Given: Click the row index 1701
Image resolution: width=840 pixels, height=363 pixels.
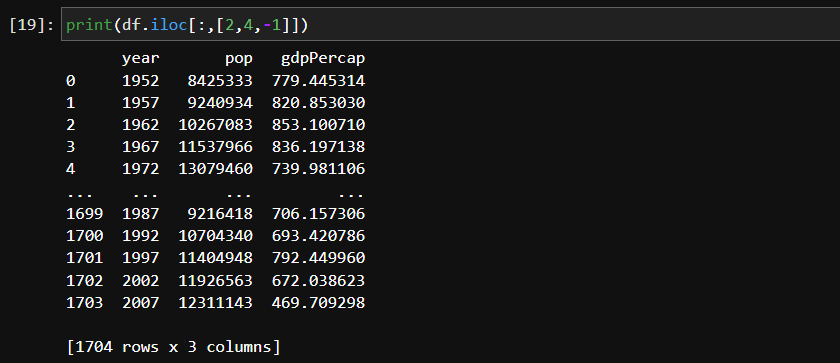Looking at the screenshot, I should pyautogui.click(x=85, y=259).
